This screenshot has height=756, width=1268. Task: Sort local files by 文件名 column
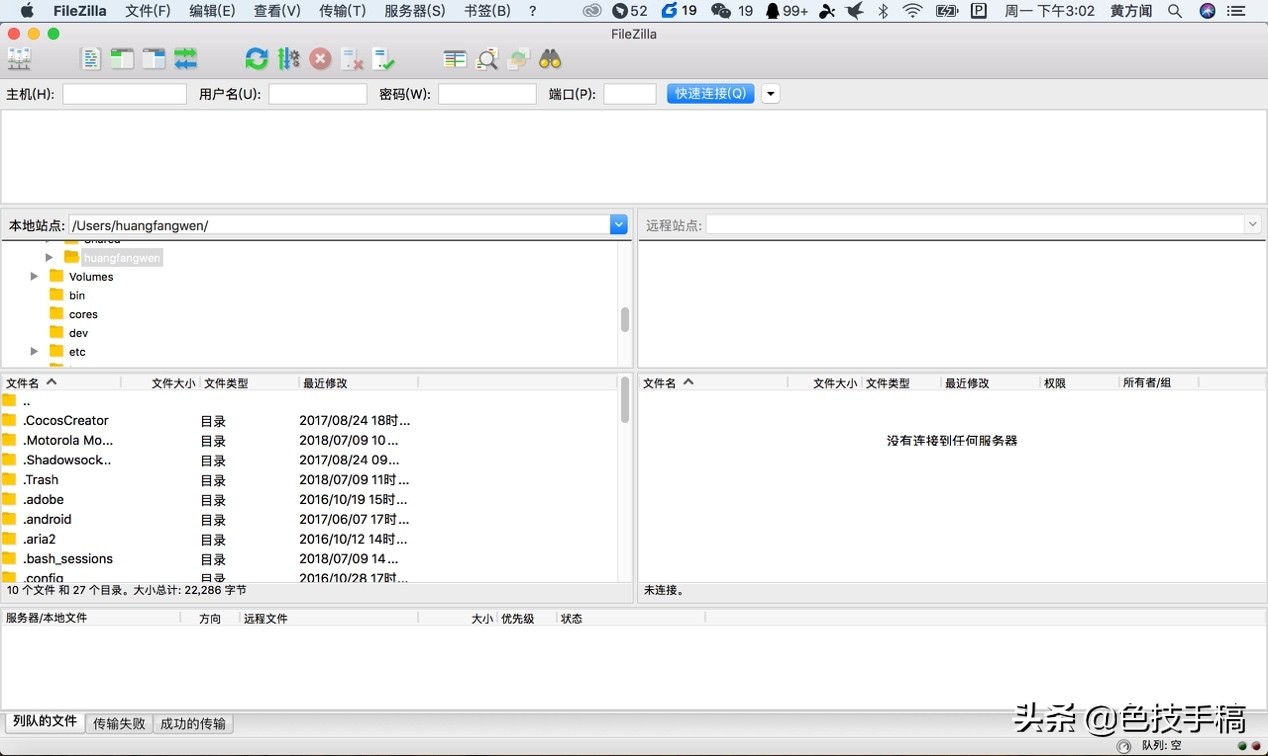(61, 383)
